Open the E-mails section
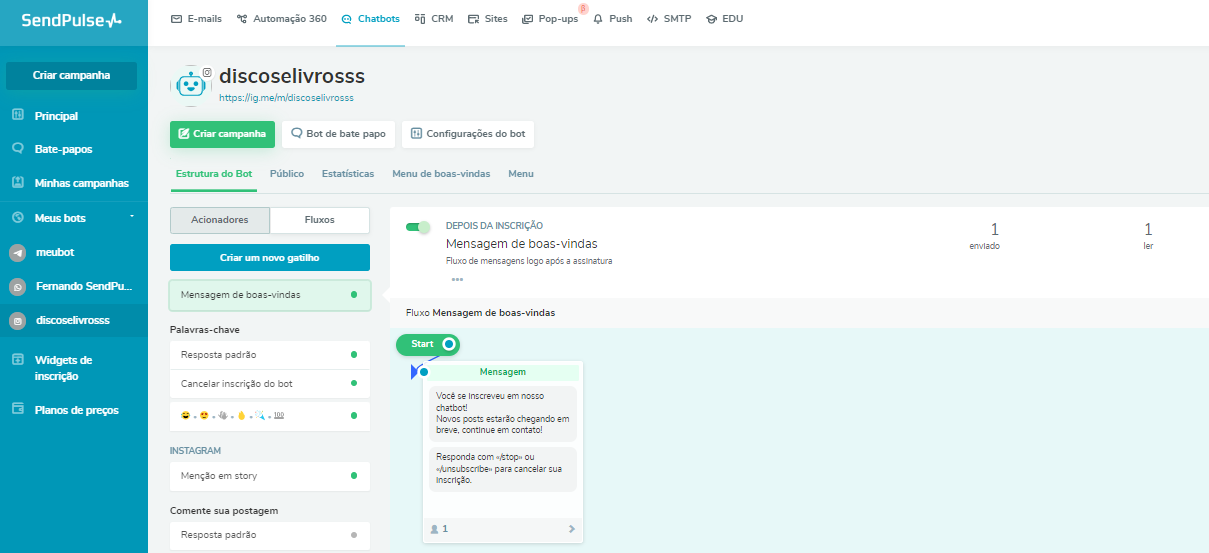The image size is (1209, 553). coord(196,19)
